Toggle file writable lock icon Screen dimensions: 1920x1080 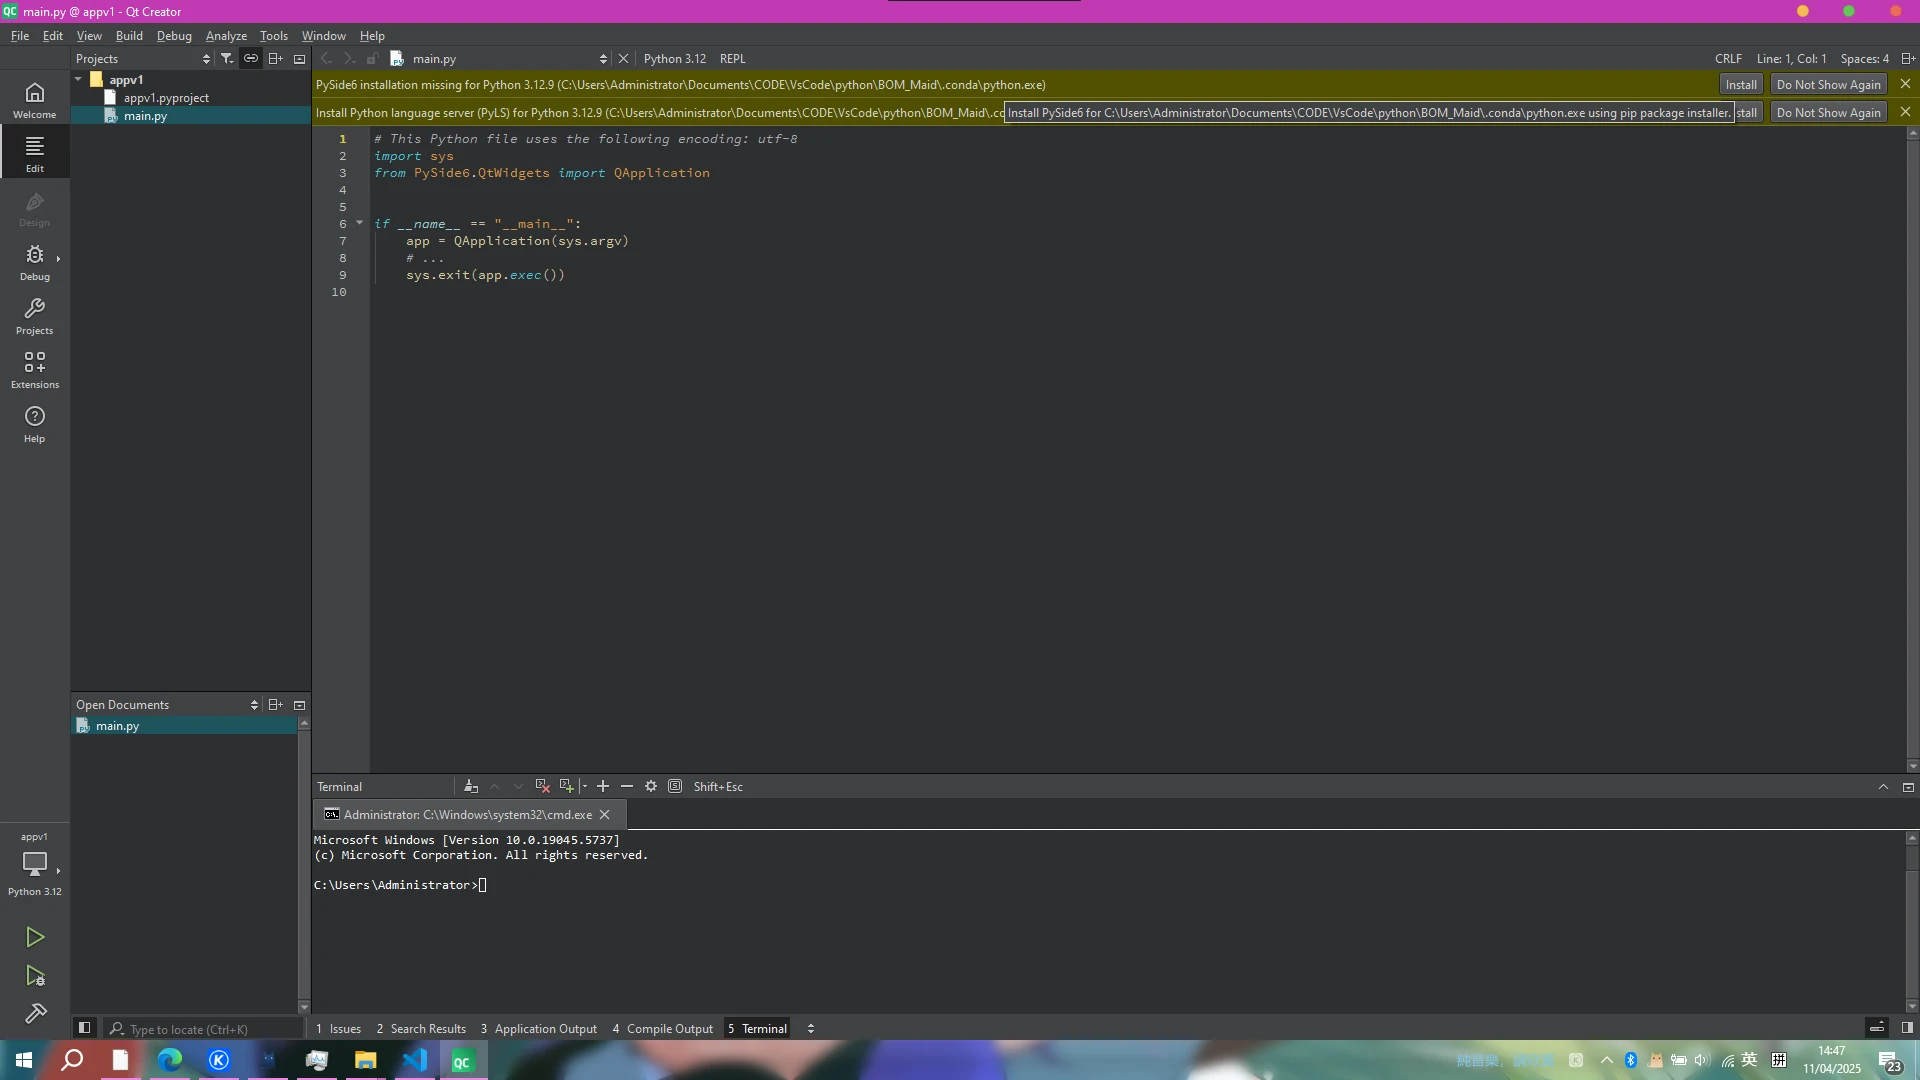(372, 59)
